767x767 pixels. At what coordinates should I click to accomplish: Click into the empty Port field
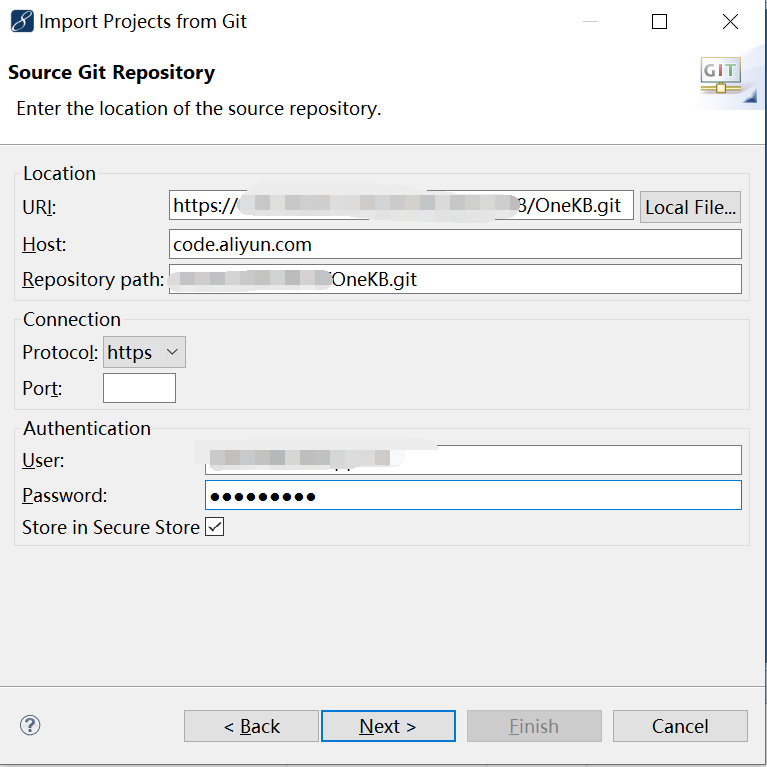[139, 388]
